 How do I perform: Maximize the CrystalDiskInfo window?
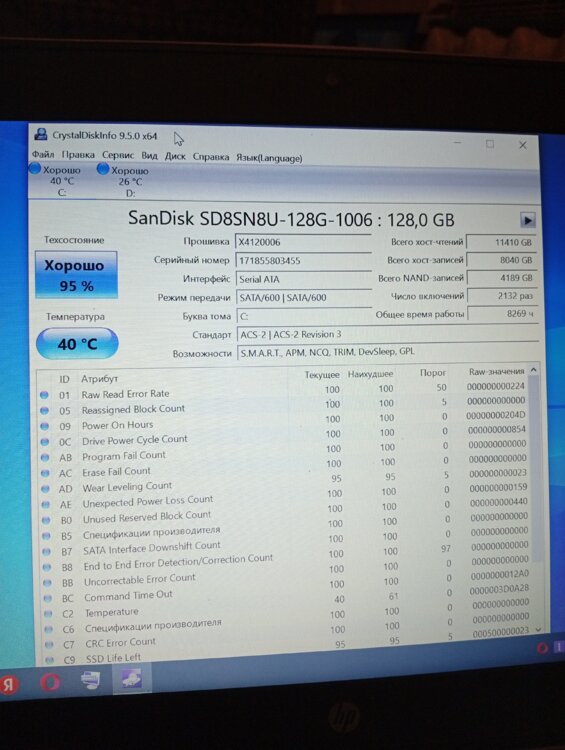coord(490,143)
